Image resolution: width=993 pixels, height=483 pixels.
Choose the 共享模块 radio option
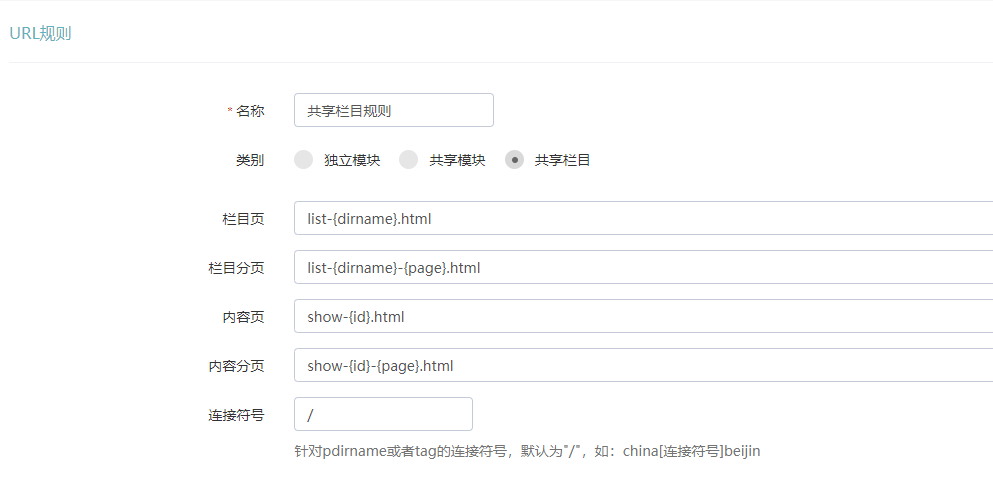click(409, 160)
